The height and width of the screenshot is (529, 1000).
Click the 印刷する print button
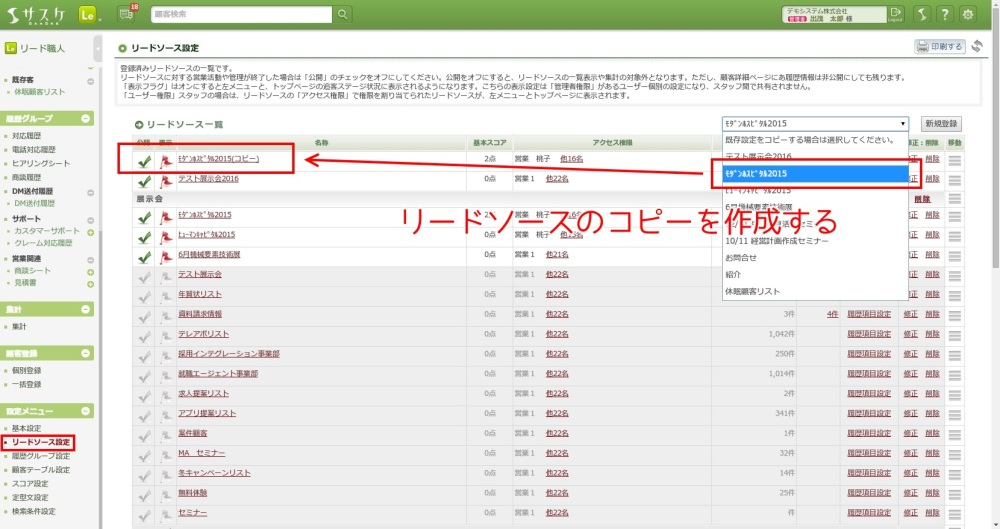pyautogui.click(x=938, y=46)
